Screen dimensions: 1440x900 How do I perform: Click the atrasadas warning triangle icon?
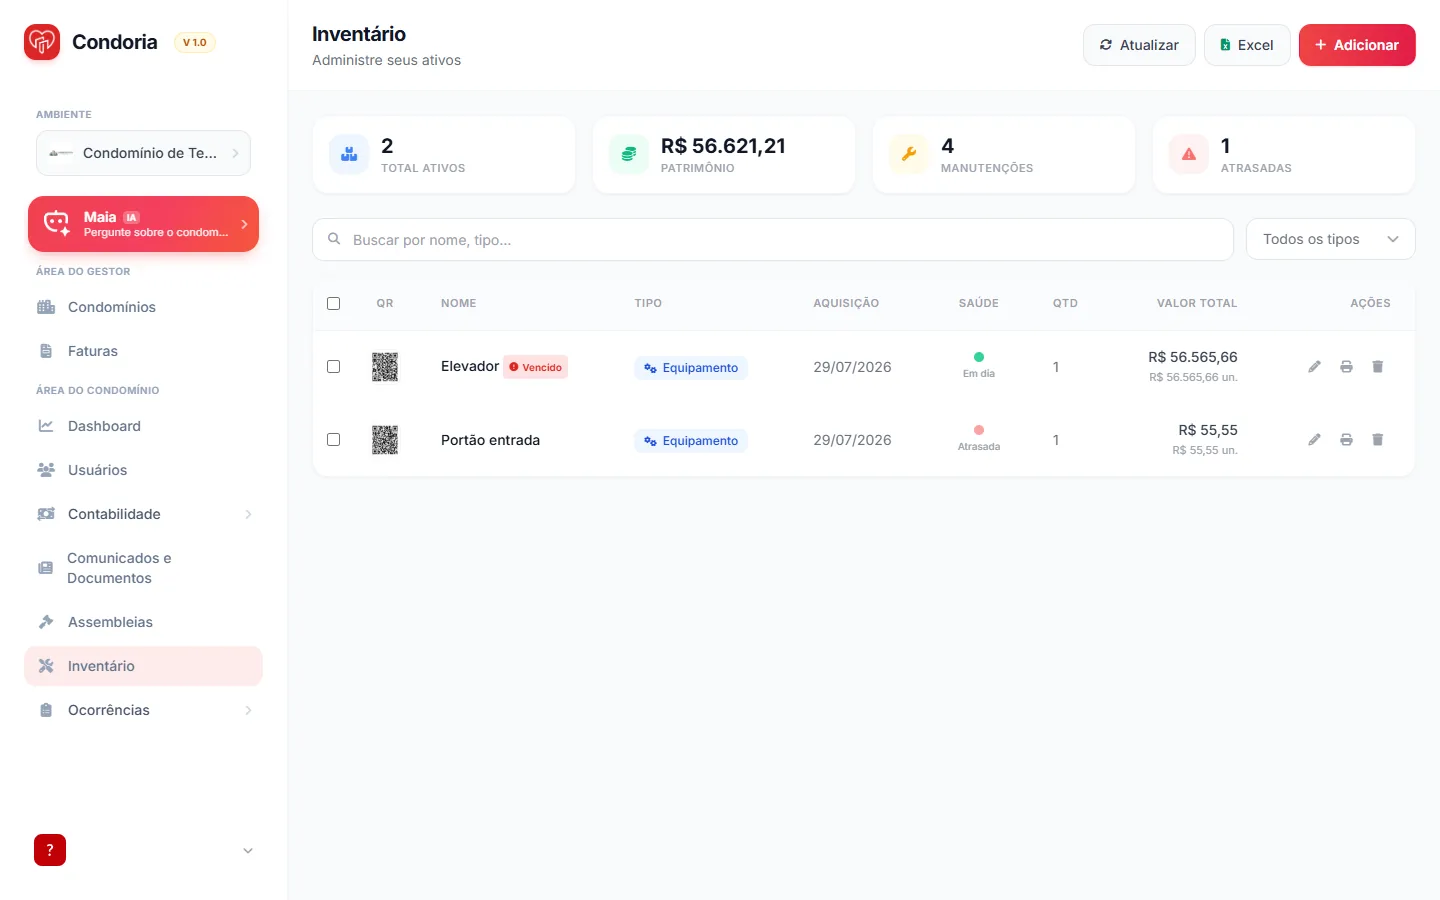[1189, 154]
